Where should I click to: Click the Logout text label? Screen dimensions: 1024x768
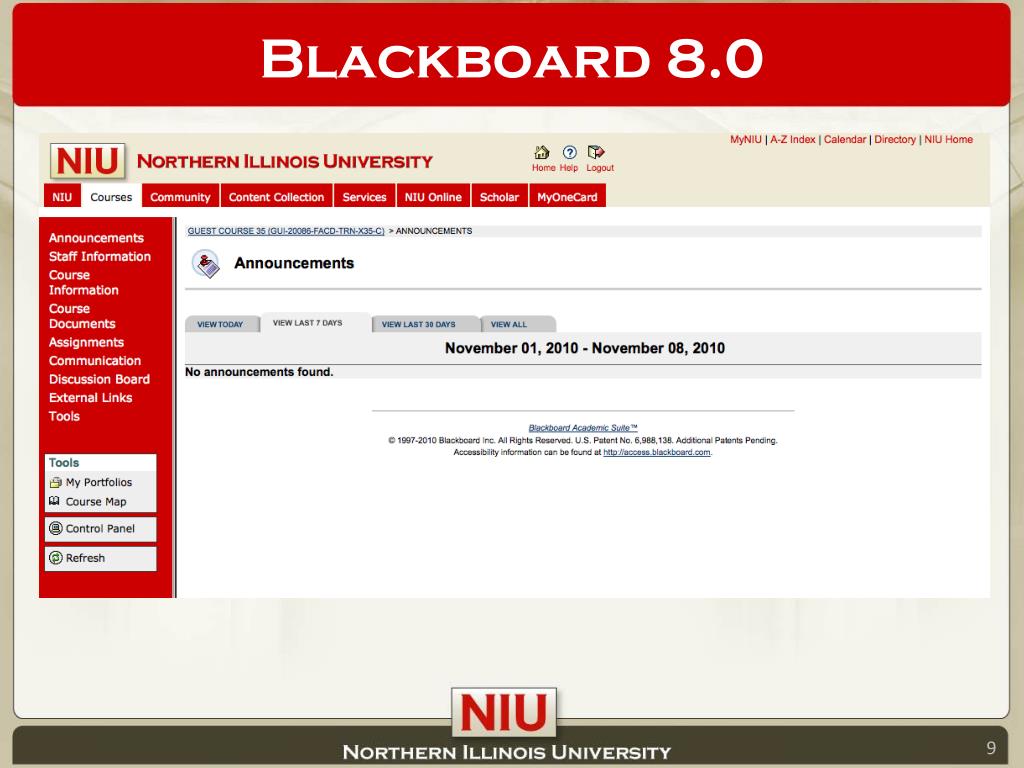click(600, 168)
